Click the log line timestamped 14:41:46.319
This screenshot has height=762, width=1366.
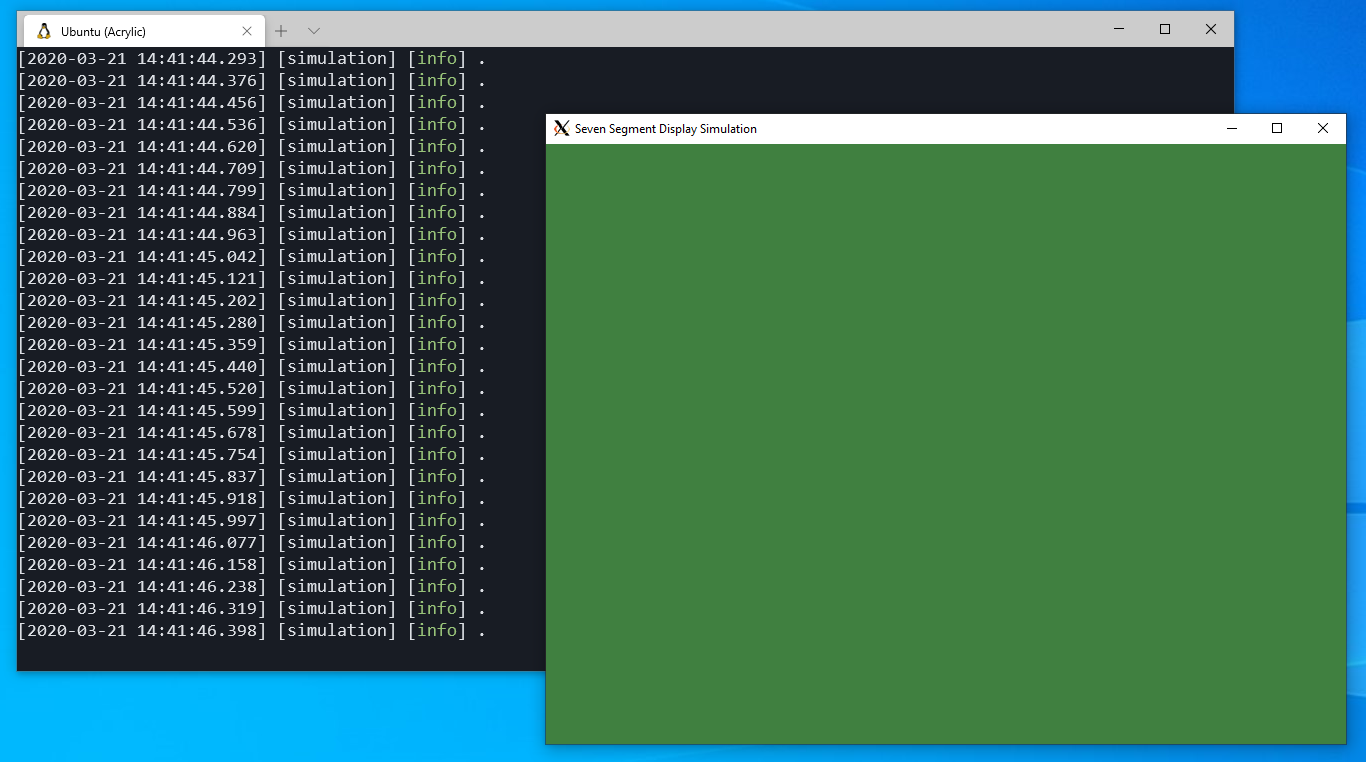pos(253,608)
